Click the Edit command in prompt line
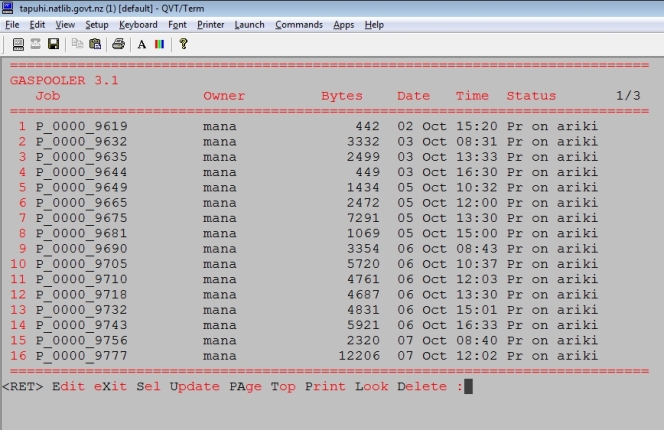Viewport: 664px width, 430px height. tap(68, 386)
